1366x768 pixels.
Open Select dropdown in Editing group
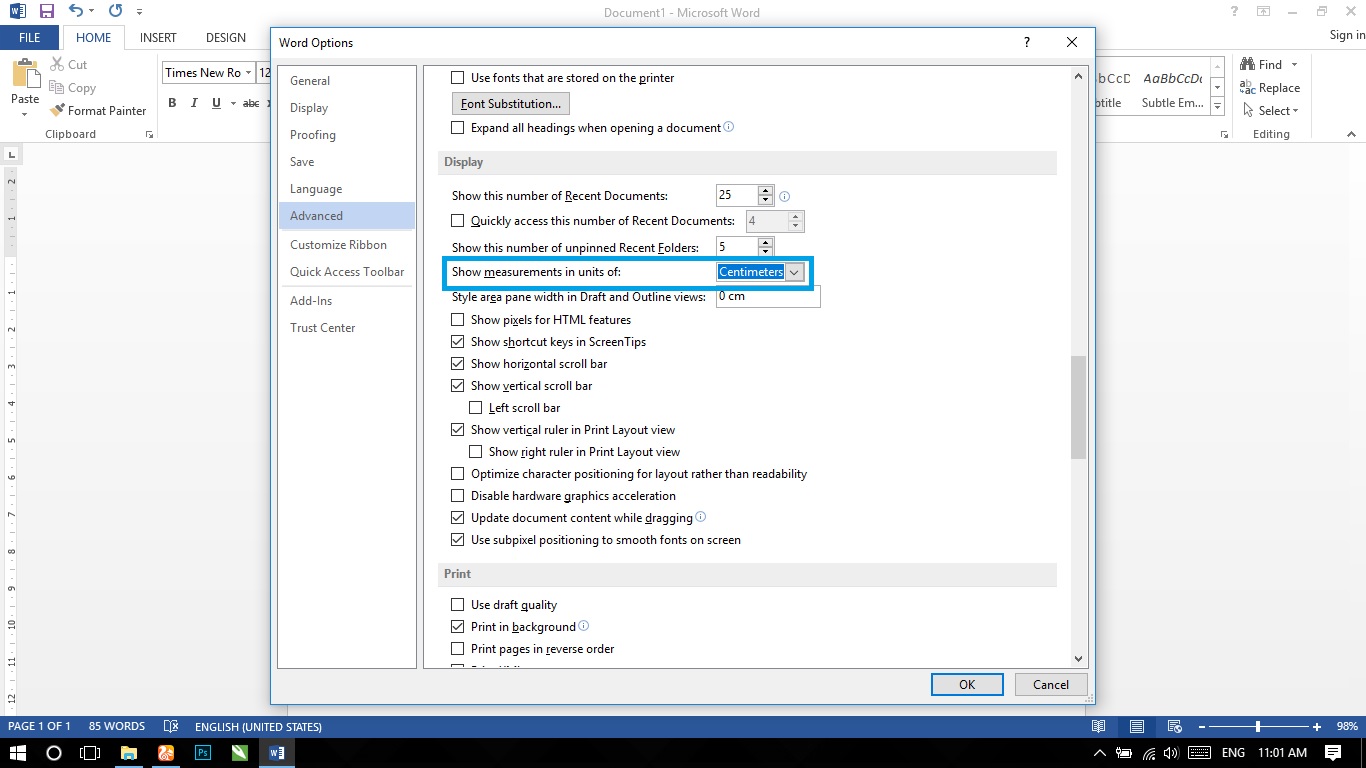pos(1270,111)
